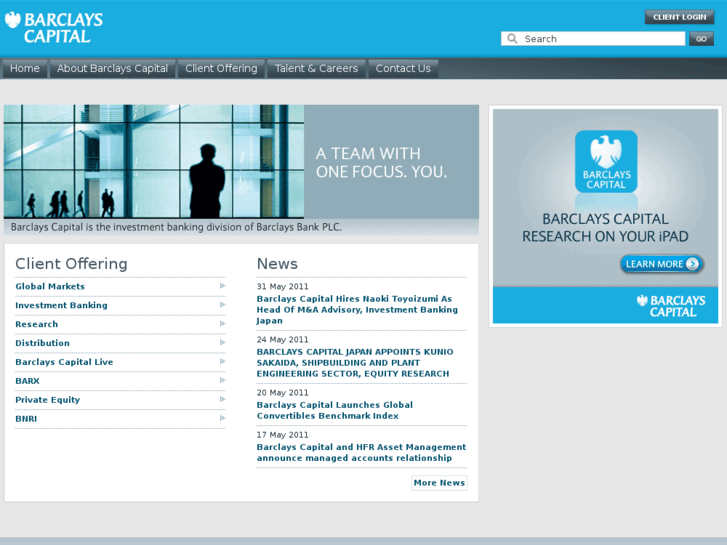Click the GO search button

point(701,39)
